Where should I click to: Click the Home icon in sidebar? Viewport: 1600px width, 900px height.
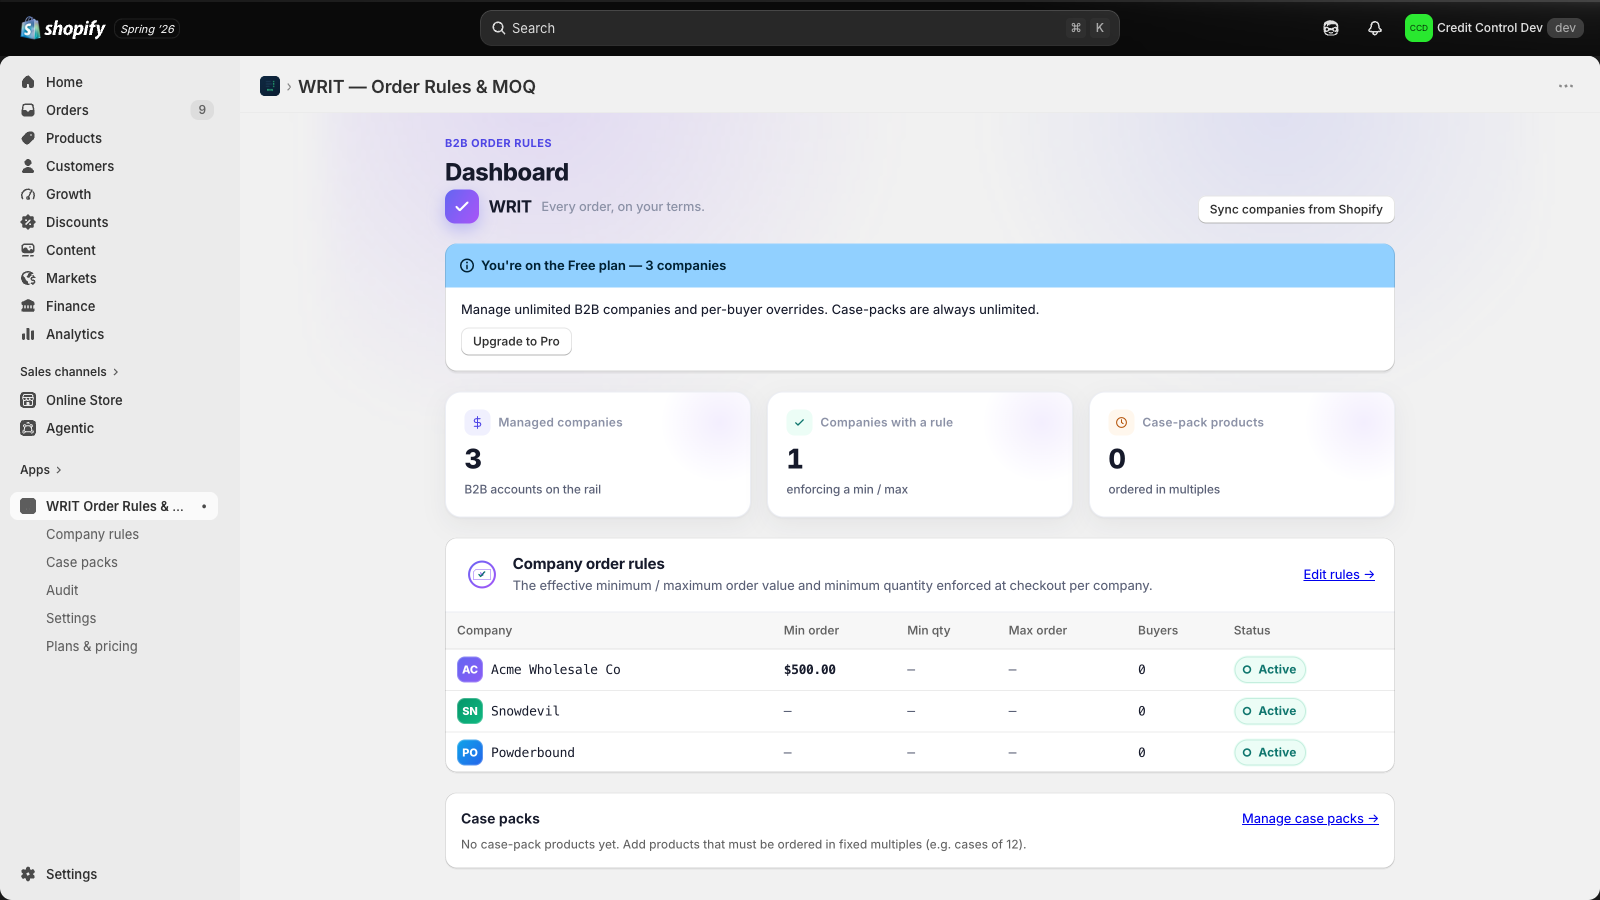28,82
